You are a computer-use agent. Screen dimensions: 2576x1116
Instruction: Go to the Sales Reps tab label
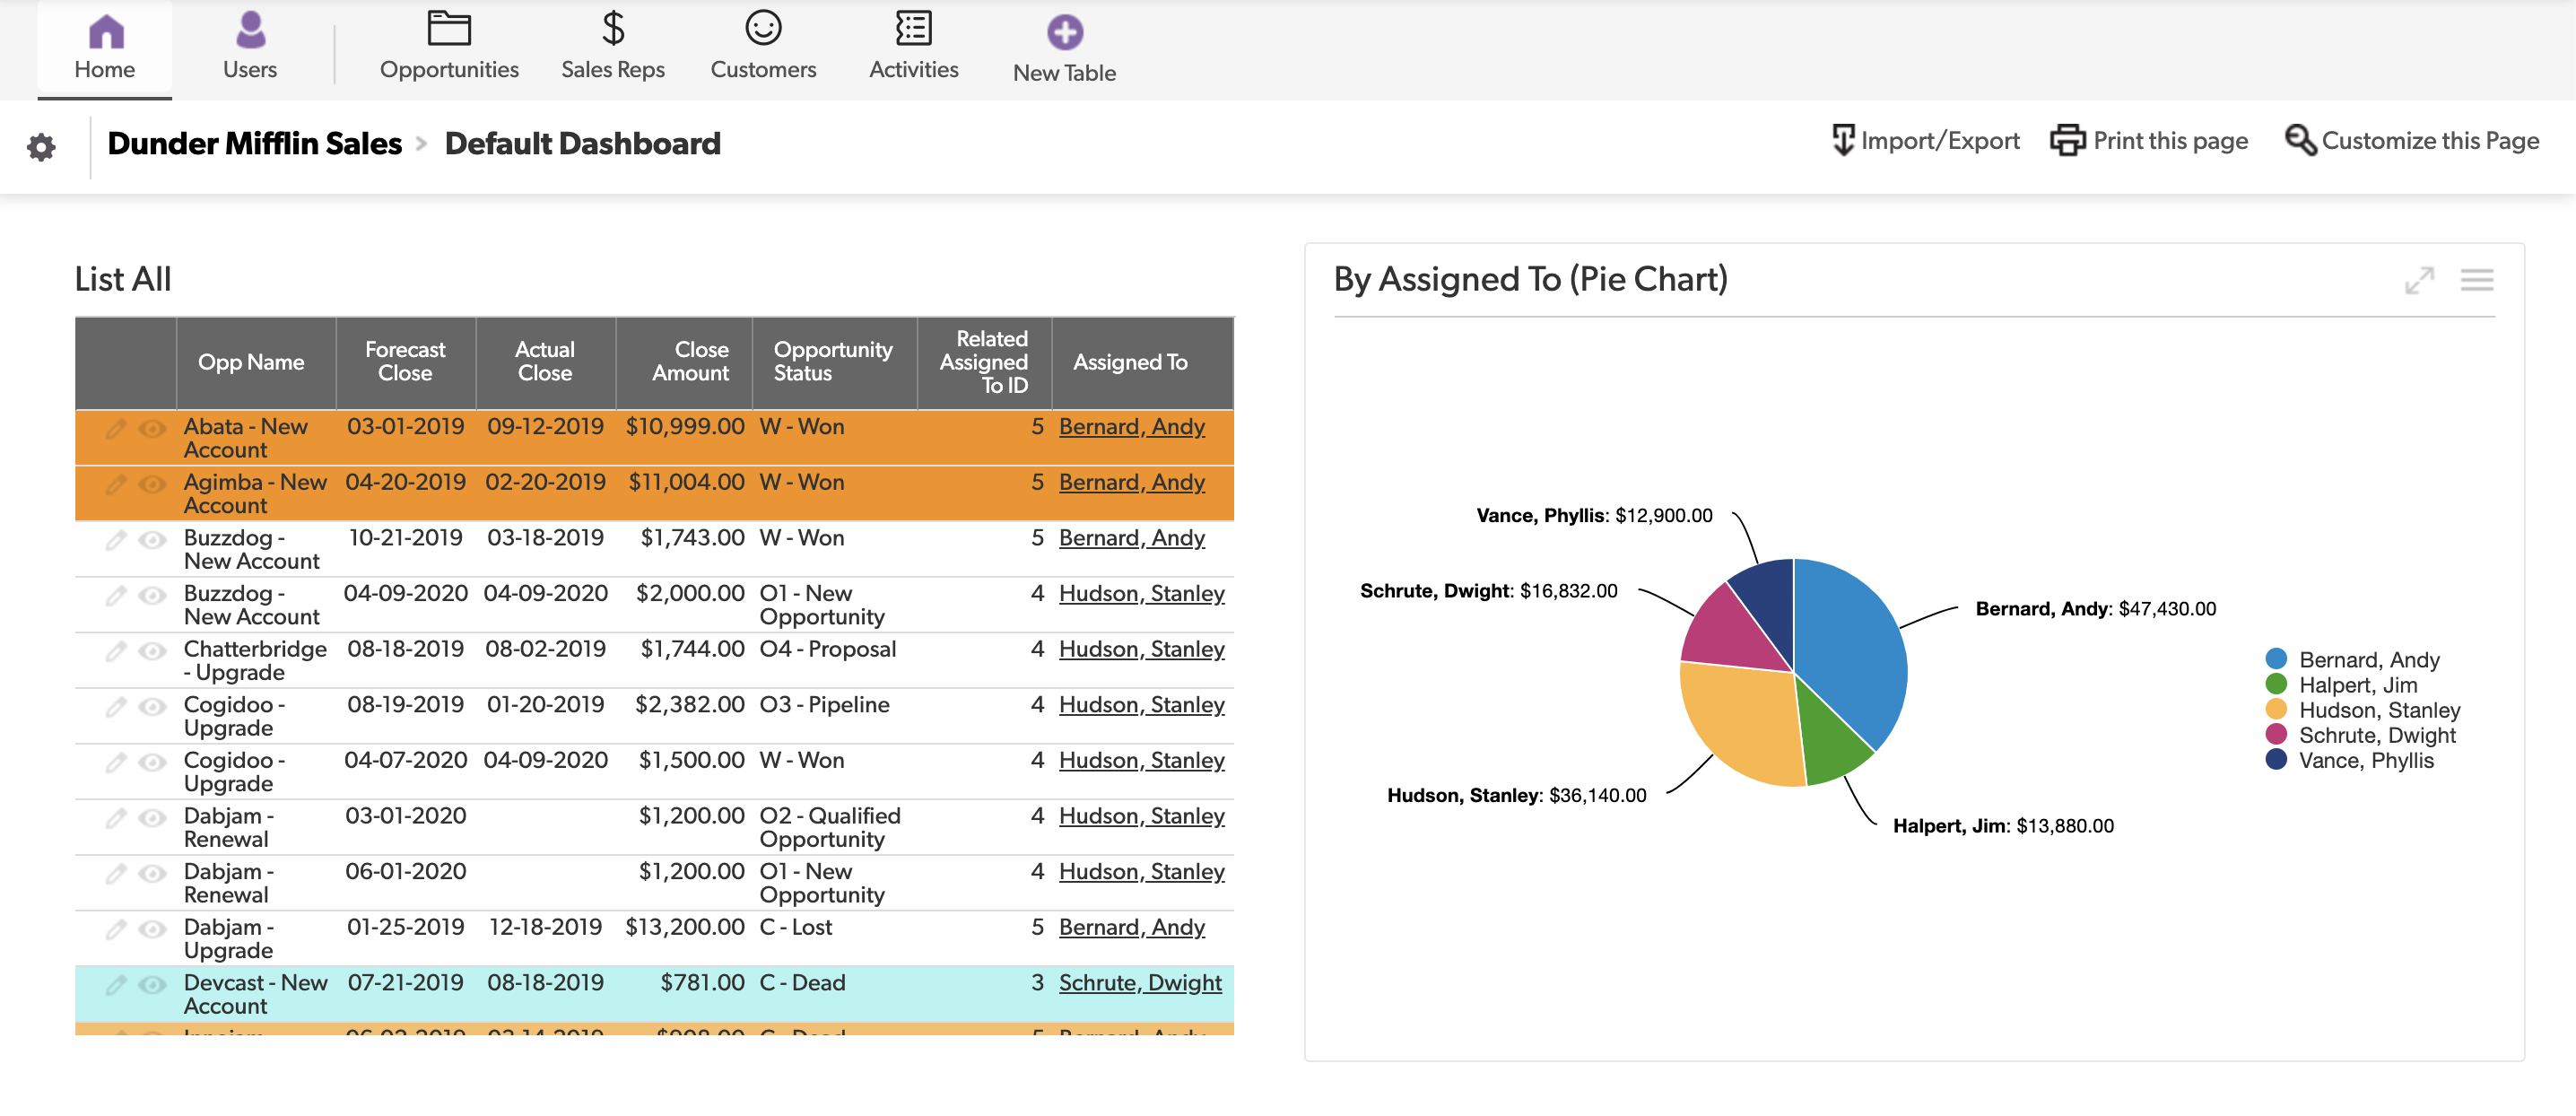(613, 70)
